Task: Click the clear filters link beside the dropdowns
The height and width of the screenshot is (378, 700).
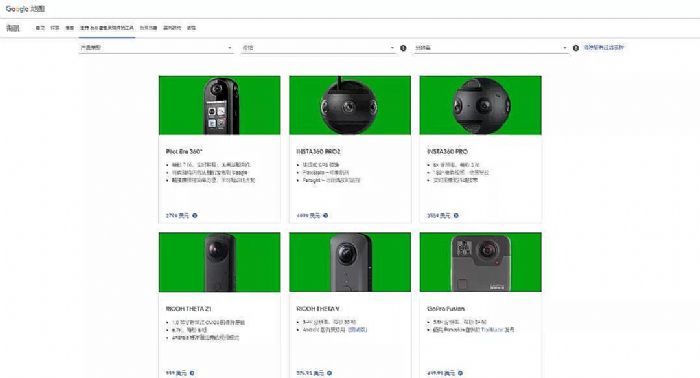Action: pyautogui.click(x=604, y=47)
